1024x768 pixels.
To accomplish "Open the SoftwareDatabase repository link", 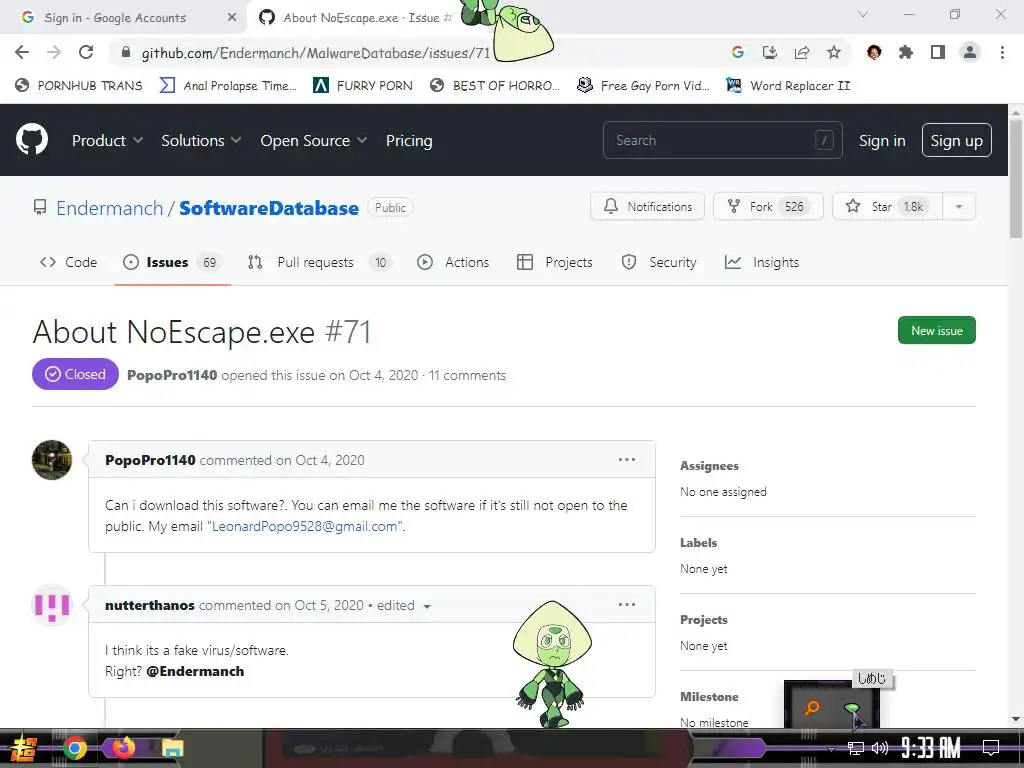I will pyautogui.click(x=268, y=208).
